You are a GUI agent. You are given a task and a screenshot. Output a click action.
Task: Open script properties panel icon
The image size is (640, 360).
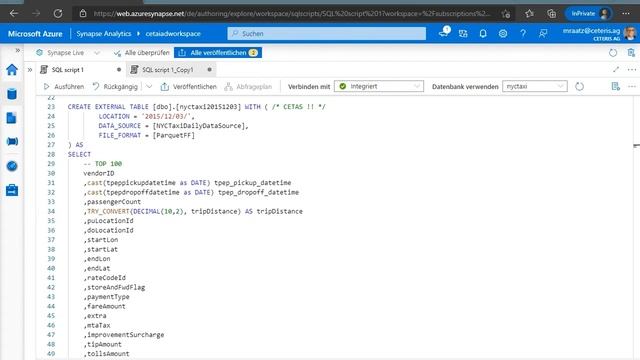click(x=616, y=87)
